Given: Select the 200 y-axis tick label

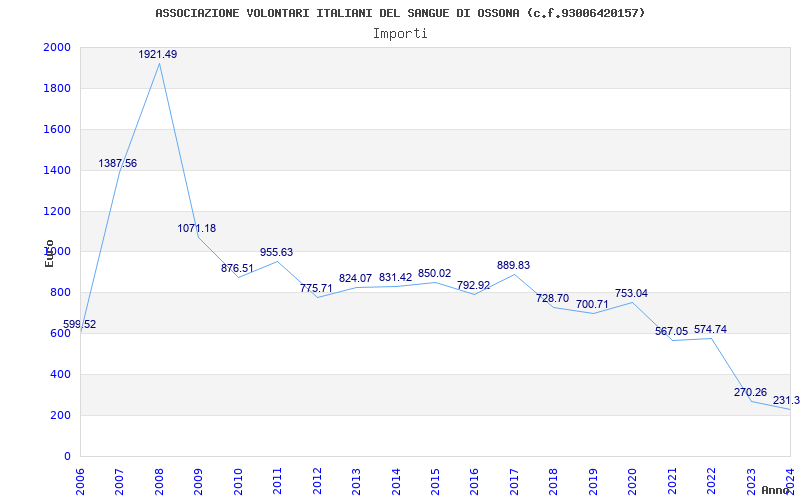Looking at the screenshot, I should [x=61, y=415].
